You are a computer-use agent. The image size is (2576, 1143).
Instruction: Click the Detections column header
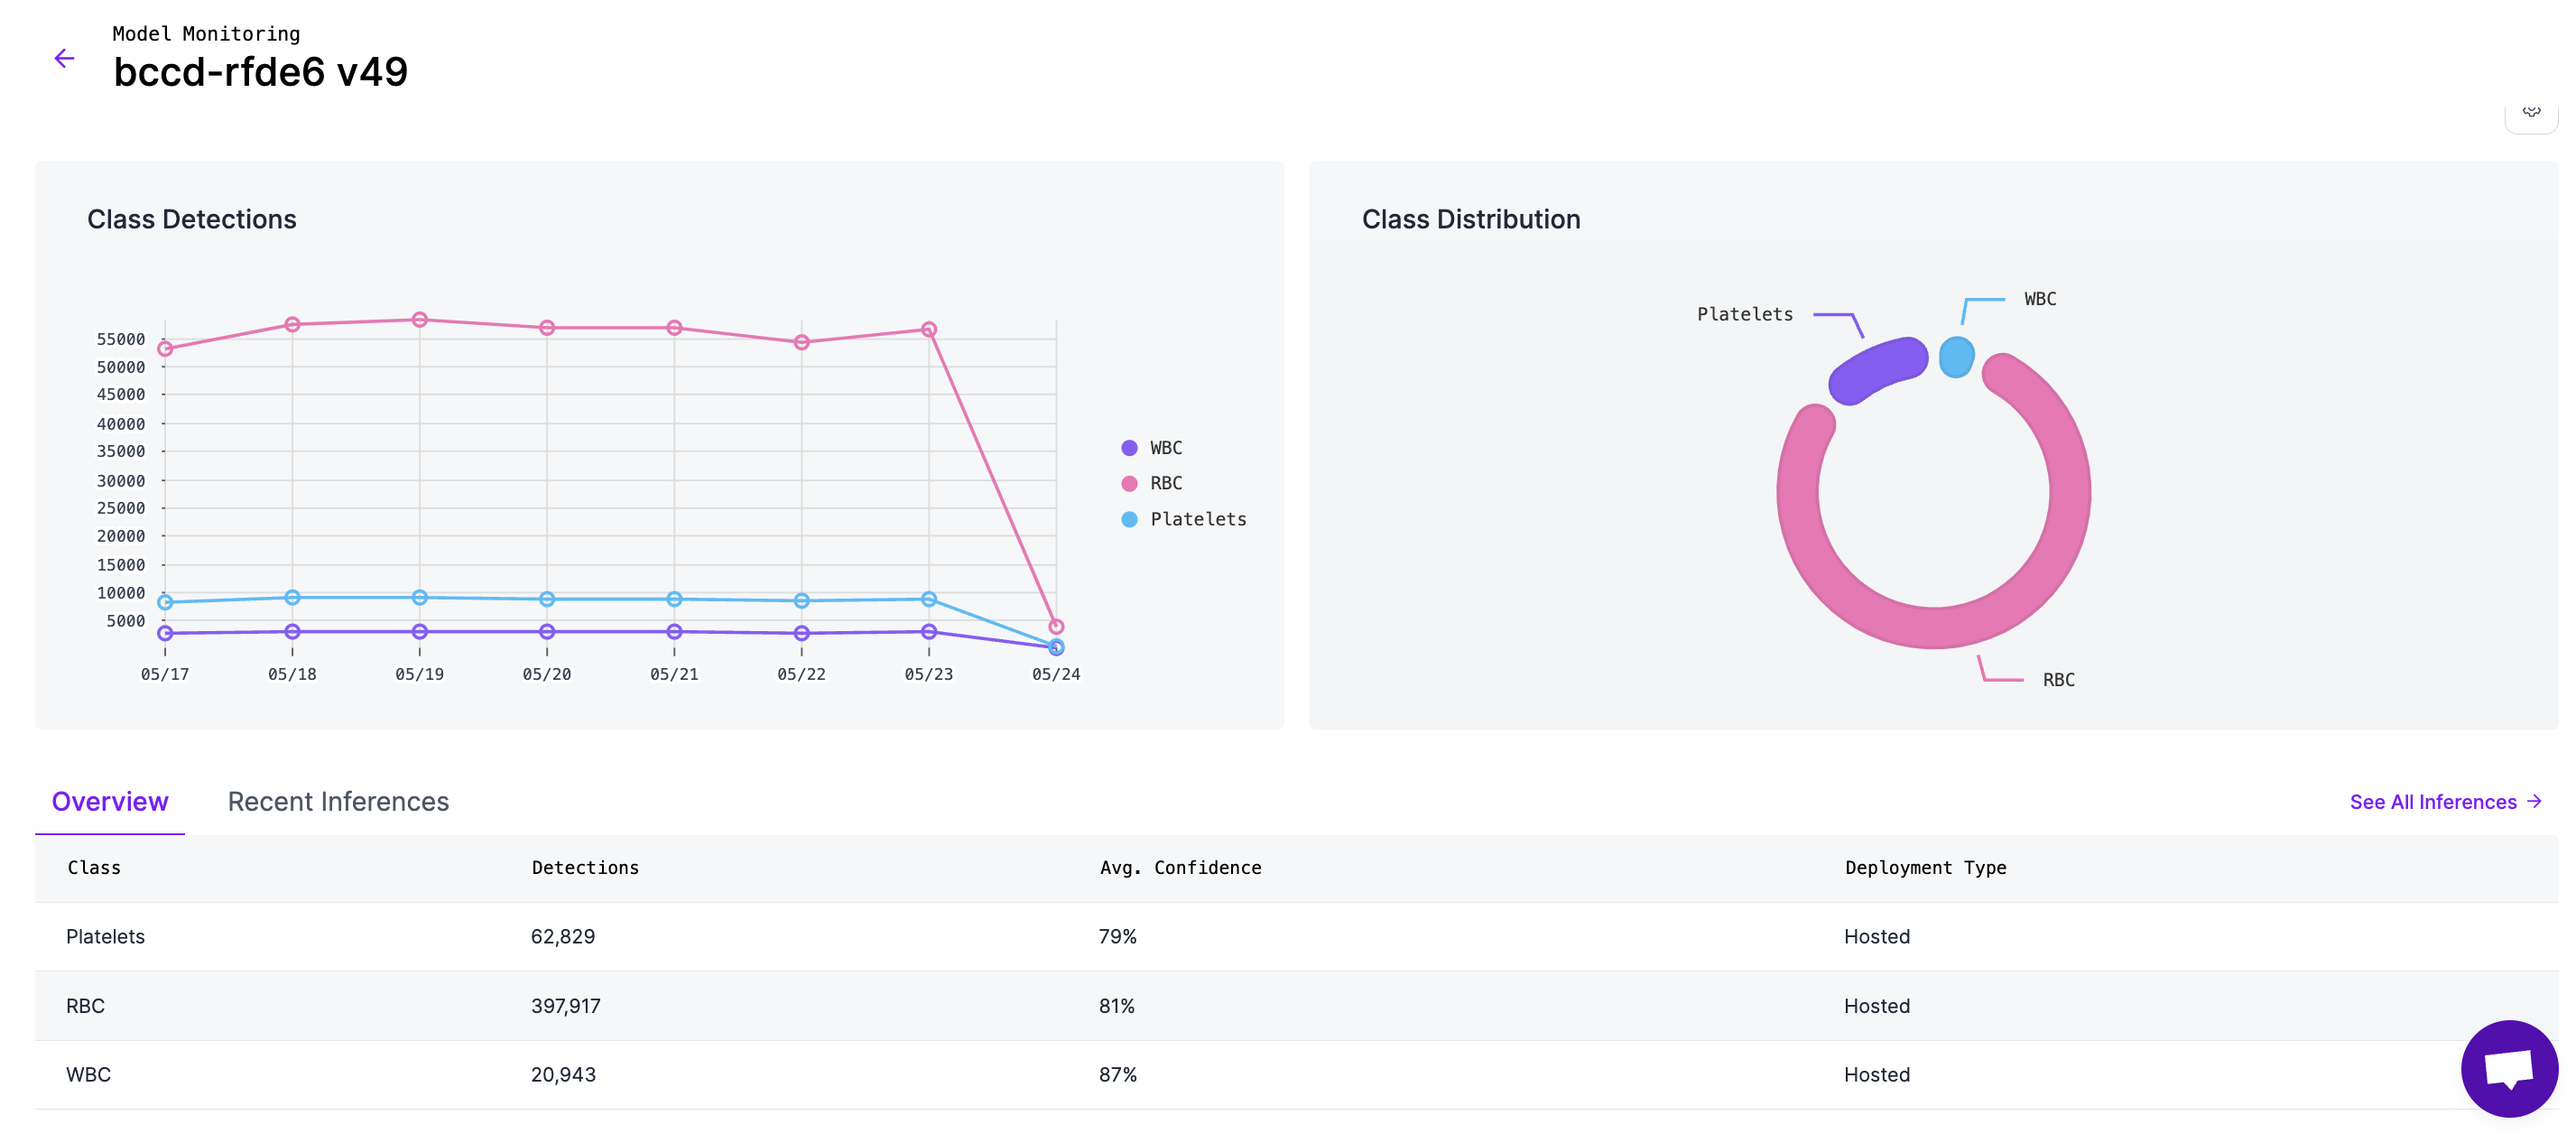[585, 867]
